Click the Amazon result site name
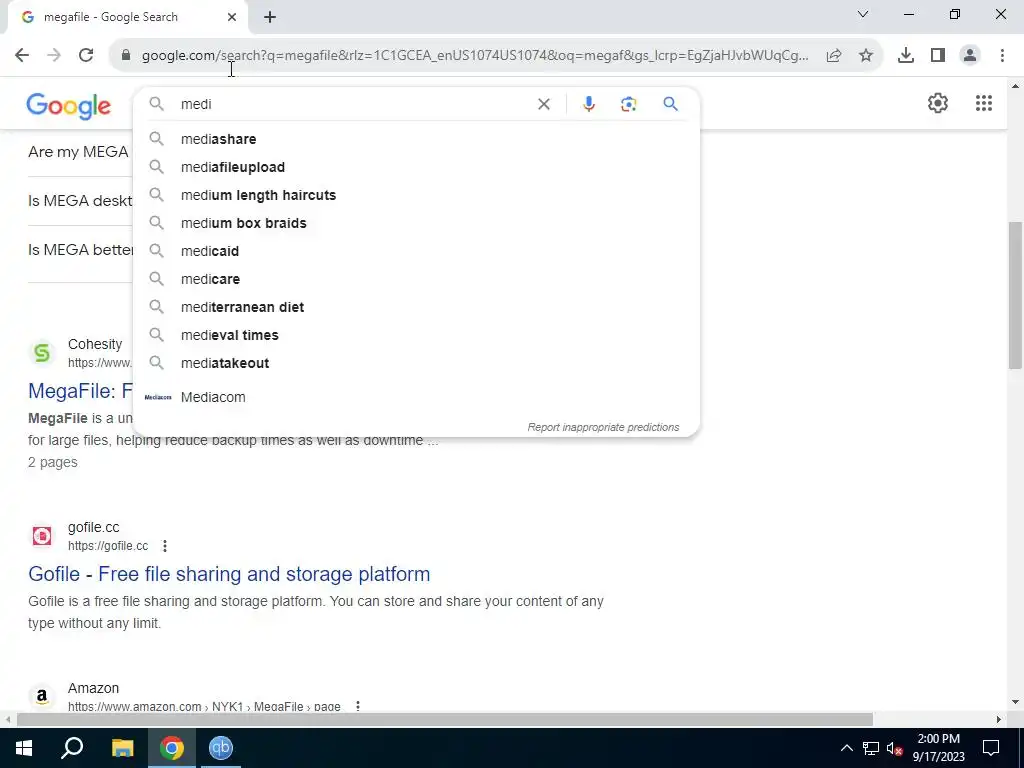Viewport: 1024px width, 768px height. [x=93, y=688]
